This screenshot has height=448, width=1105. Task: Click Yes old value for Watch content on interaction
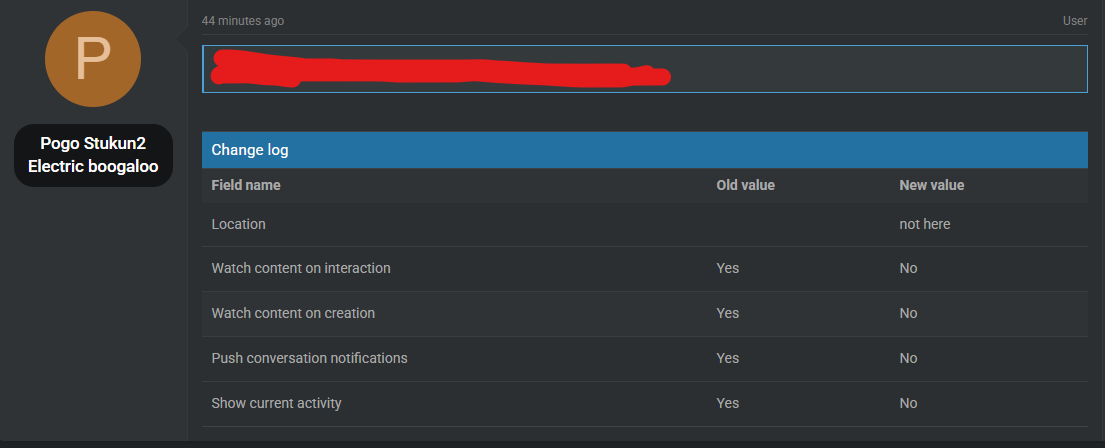tap(728, 268)
